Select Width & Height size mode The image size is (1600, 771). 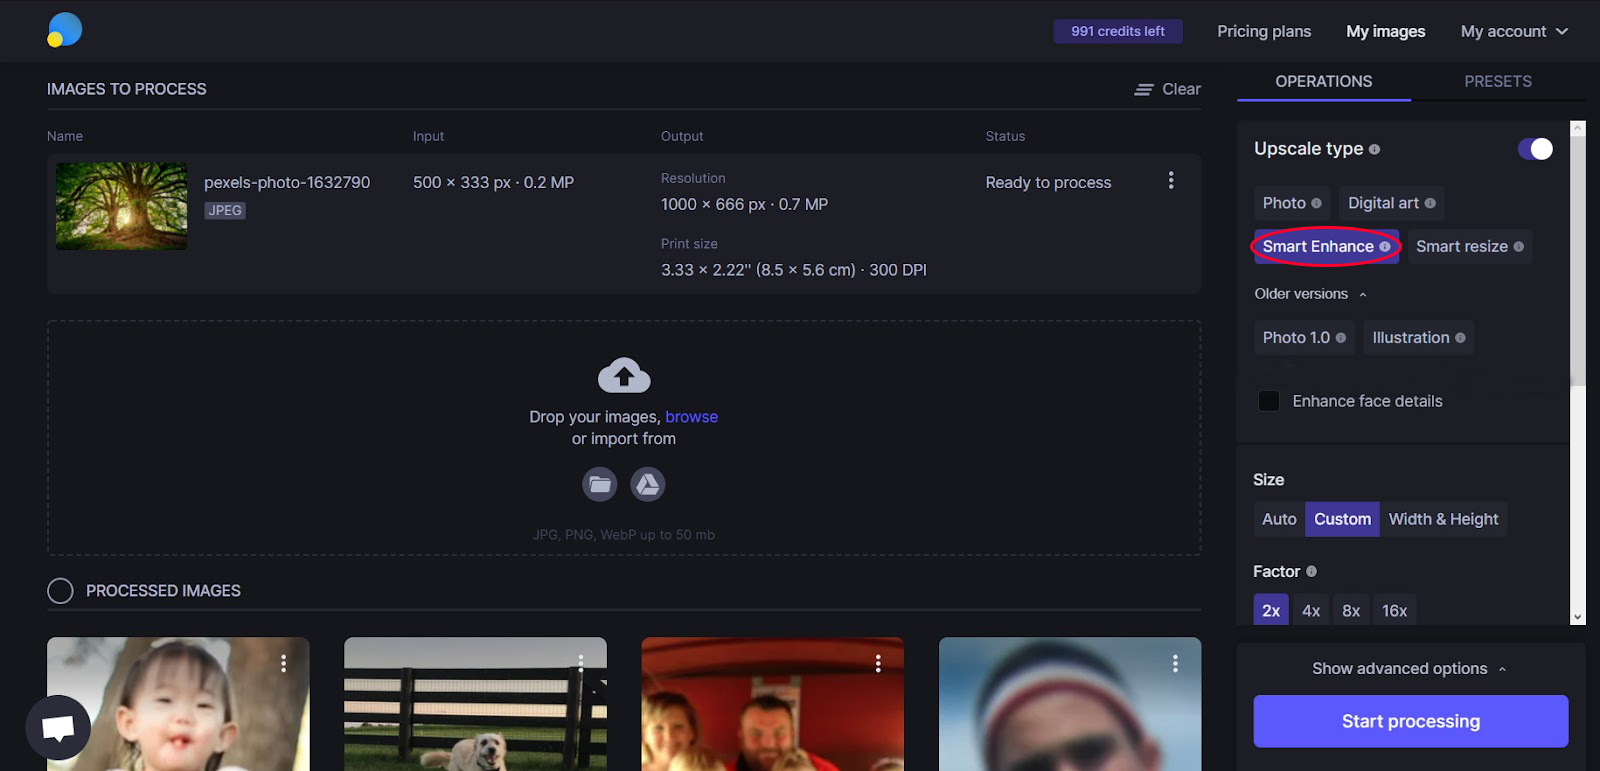(x=1443, y=519)
